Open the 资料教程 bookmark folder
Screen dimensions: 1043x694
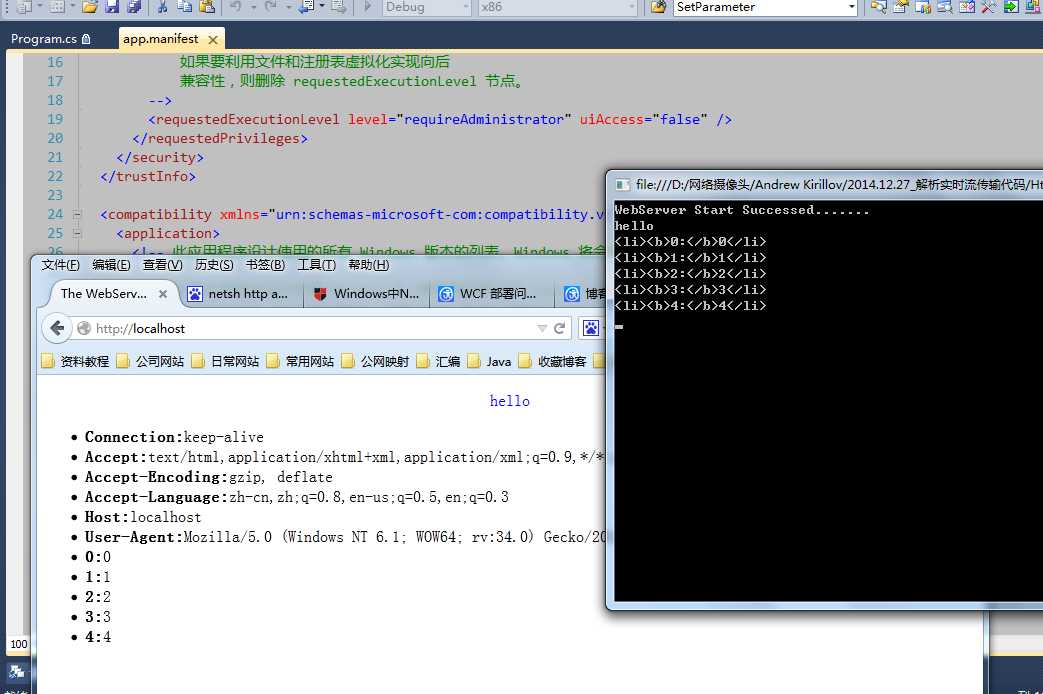click(x=76, y=361)
